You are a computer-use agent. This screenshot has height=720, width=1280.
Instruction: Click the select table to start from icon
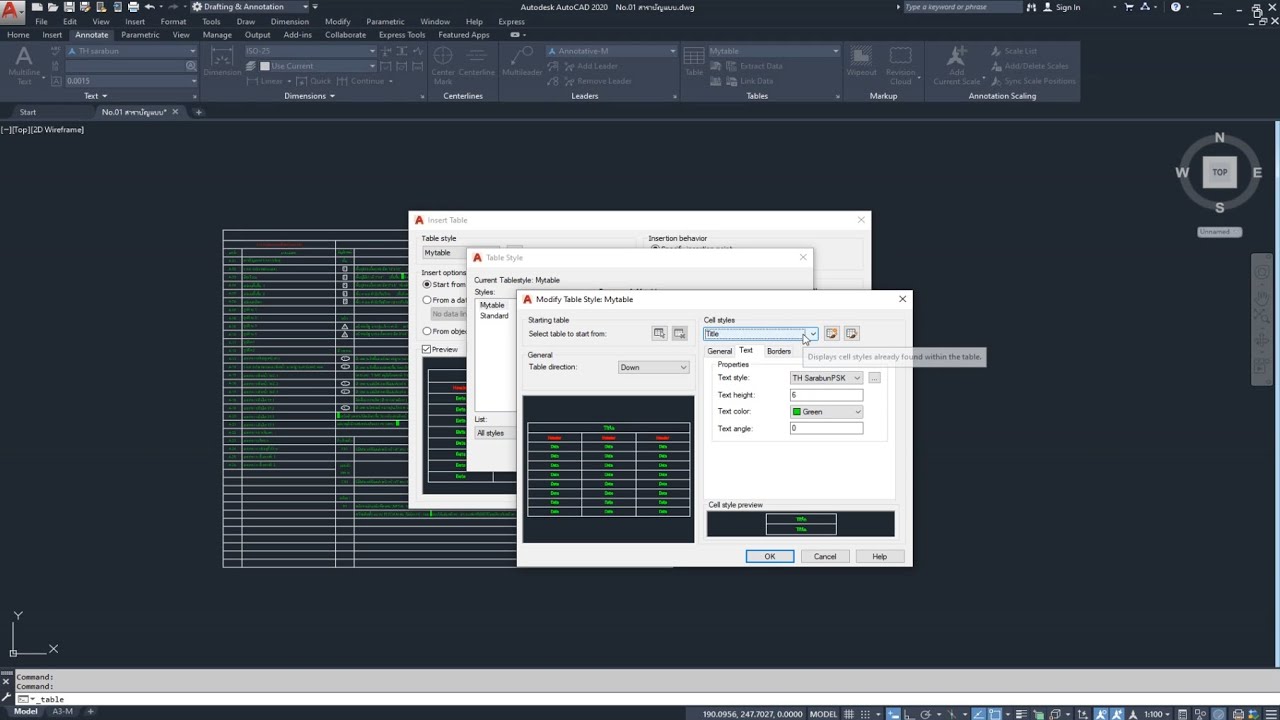point(659,334)
